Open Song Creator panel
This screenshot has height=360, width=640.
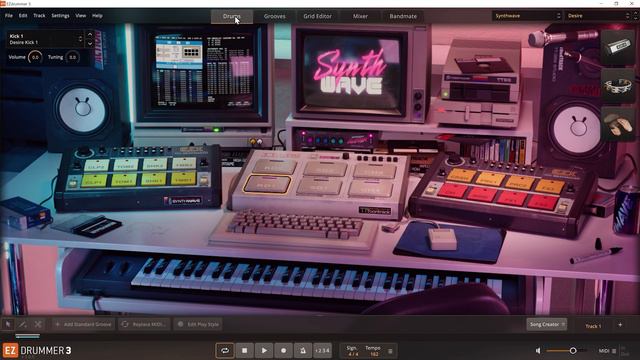[x=547, y=324]
